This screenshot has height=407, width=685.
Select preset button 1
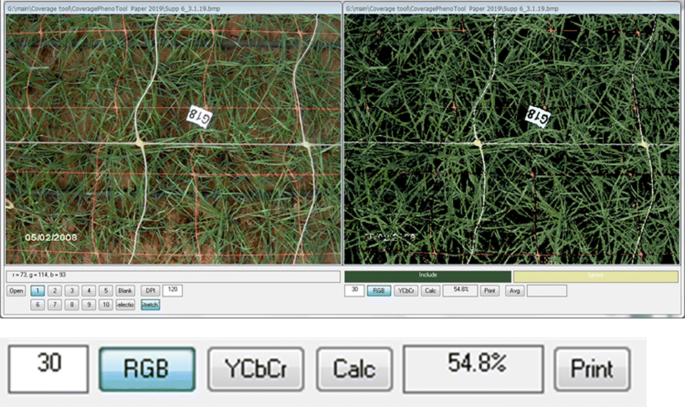point(36,291)
